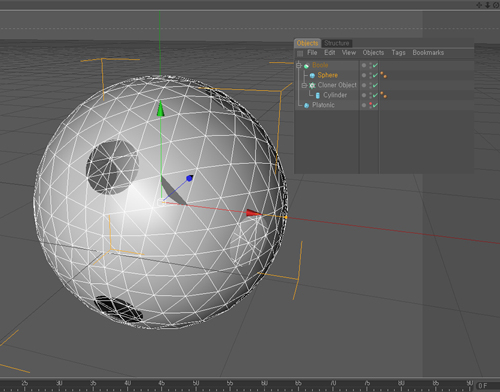
Task: Click the blue Z-axis handle
Action: pos(189,178)
